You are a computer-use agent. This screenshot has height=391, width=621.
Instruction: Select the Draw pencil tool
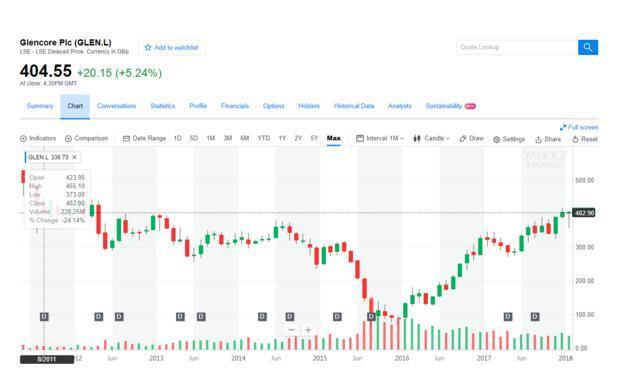[463, 139]
